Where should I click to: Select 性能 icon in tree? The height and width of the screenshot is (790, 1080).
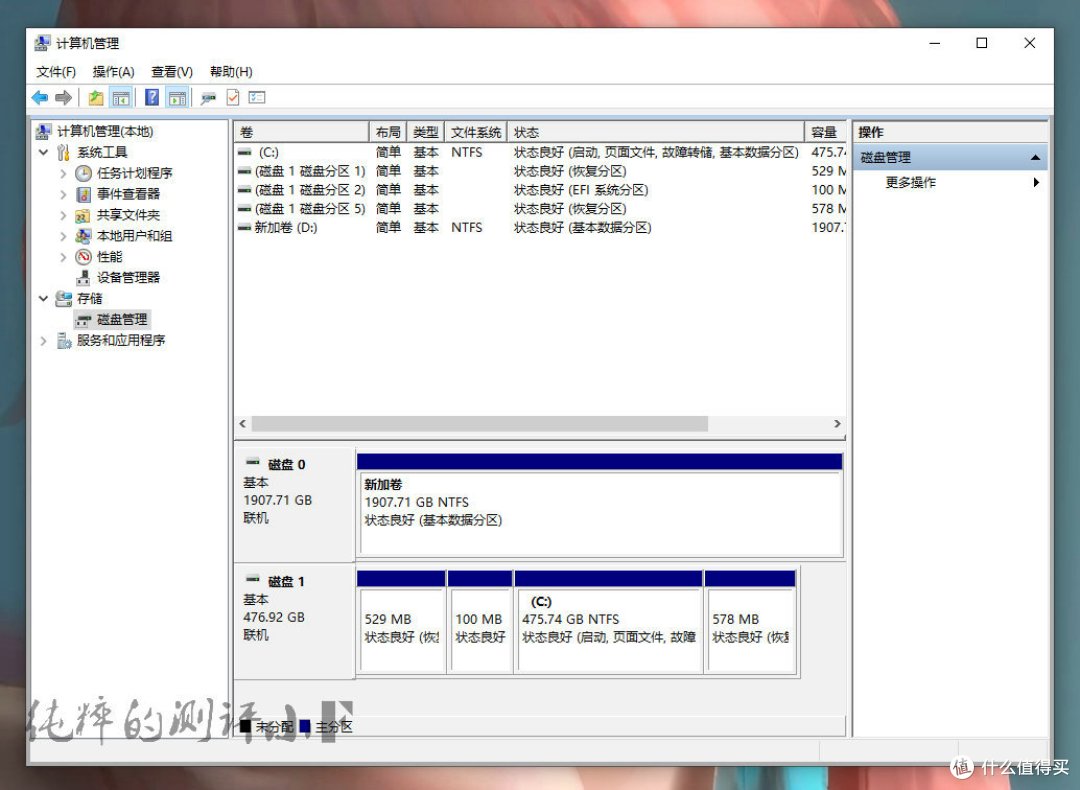click(83, 257)
